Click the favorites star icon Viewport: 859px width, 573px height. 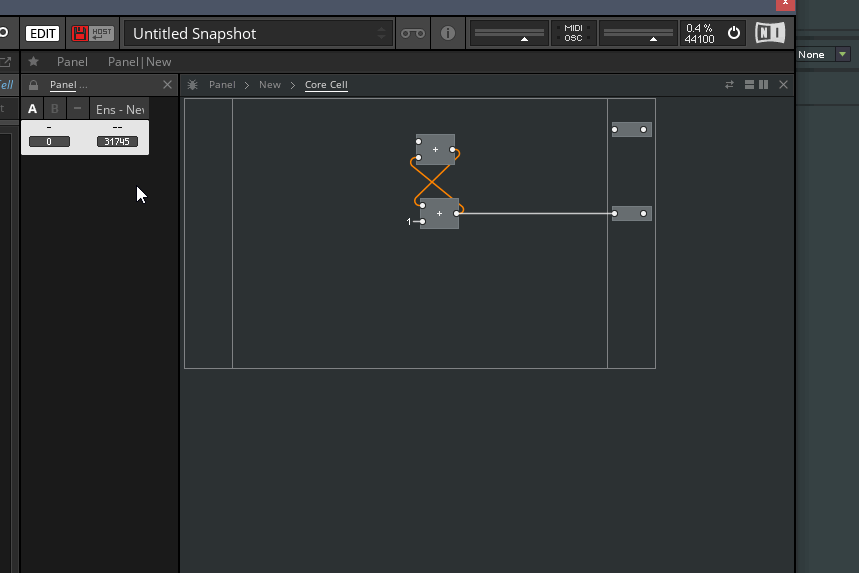(x=33, y=61)
